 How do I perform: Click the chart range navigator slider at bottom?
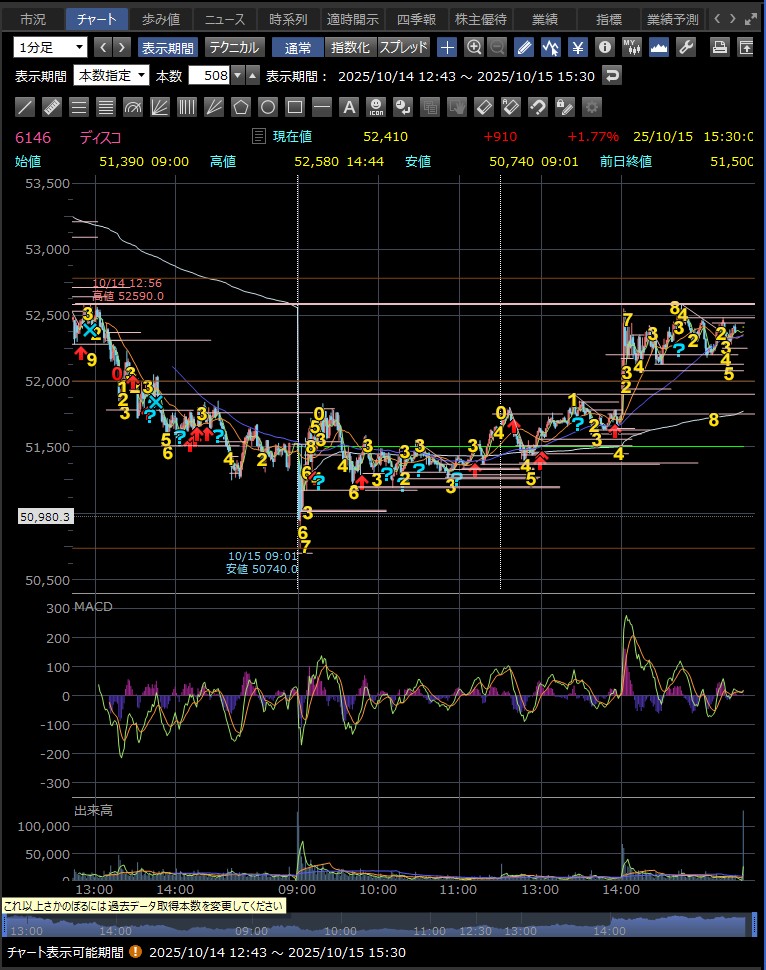click(x=380, y=926)
